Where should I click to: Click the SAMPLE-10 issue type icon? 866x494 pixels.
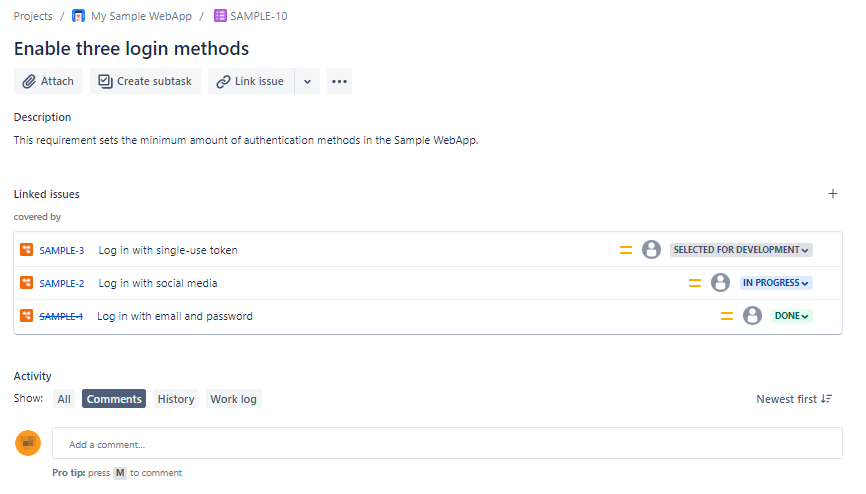point(220,16)
